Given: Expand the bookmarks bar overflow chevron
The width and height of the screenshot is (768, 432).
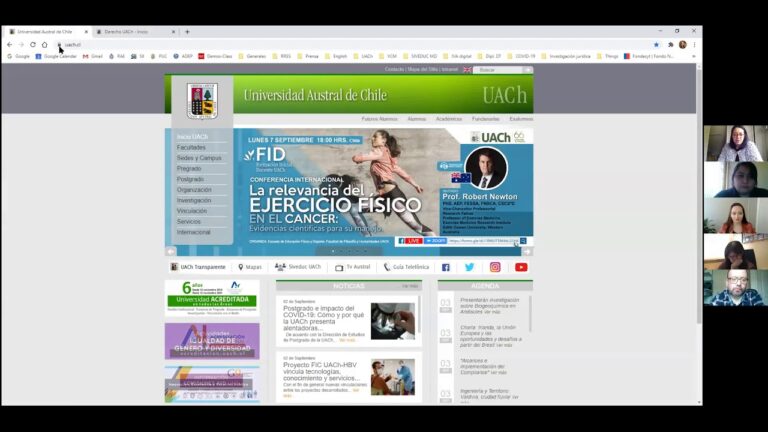Looking at the screenshot, I should click(694, 56).
